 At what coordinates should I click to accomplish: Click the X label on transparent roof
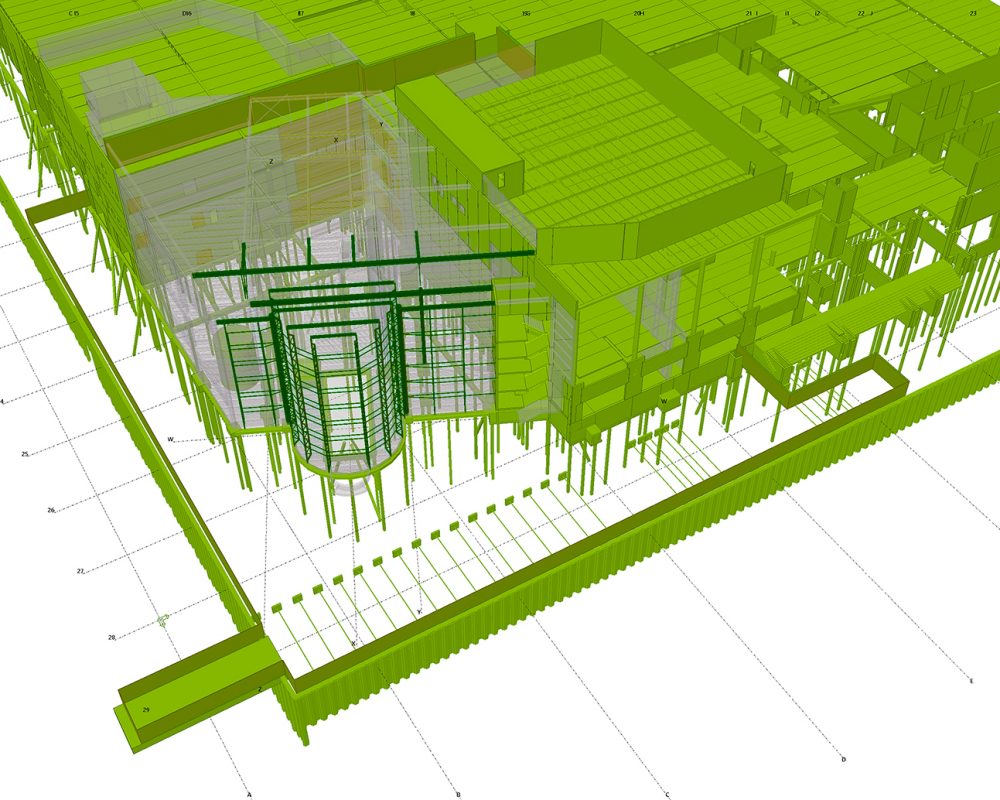click(336, 139)
